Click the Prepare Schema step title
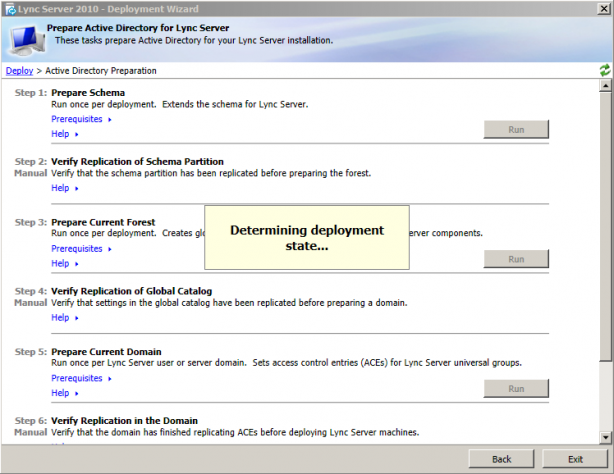The height and width of the screenshot is (474, 614). click(x=88, y=93)
